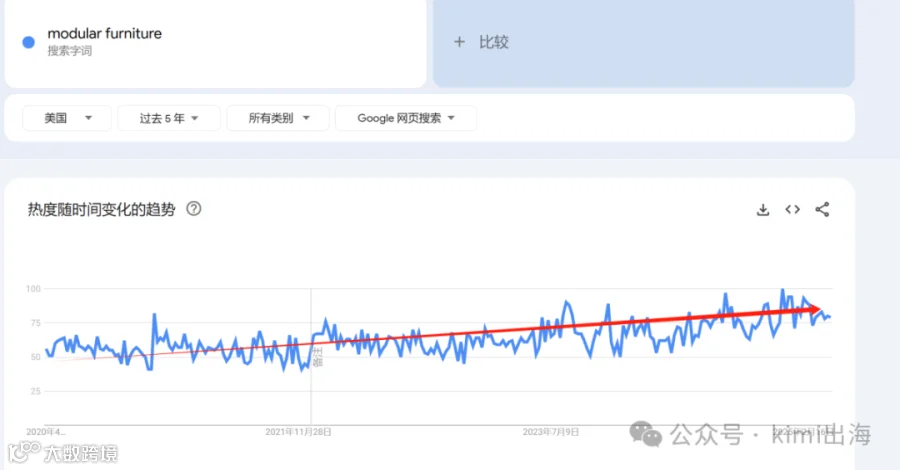The width and height of the screenshot is (900, 470).
Task: Click the 大数跨境 logo at bottom left
Action: tap(63, 453)
